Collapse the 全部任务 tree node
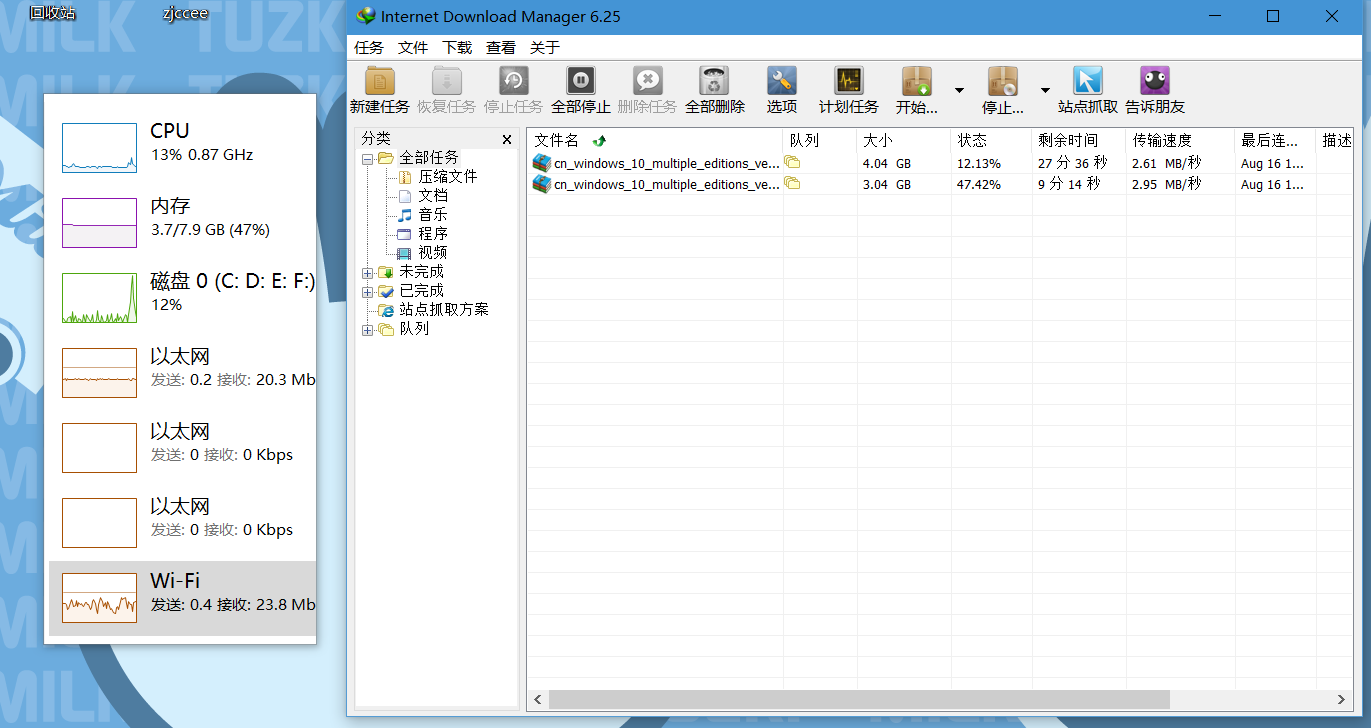 click(x=368, y=158)
